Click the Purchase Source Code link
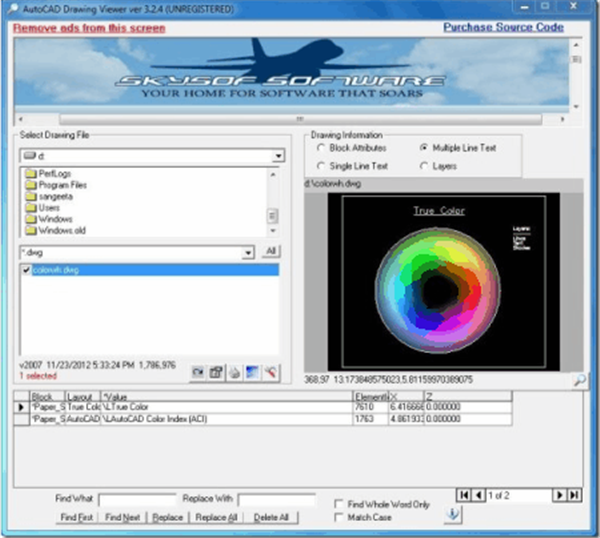 click(x=504, y=27)
